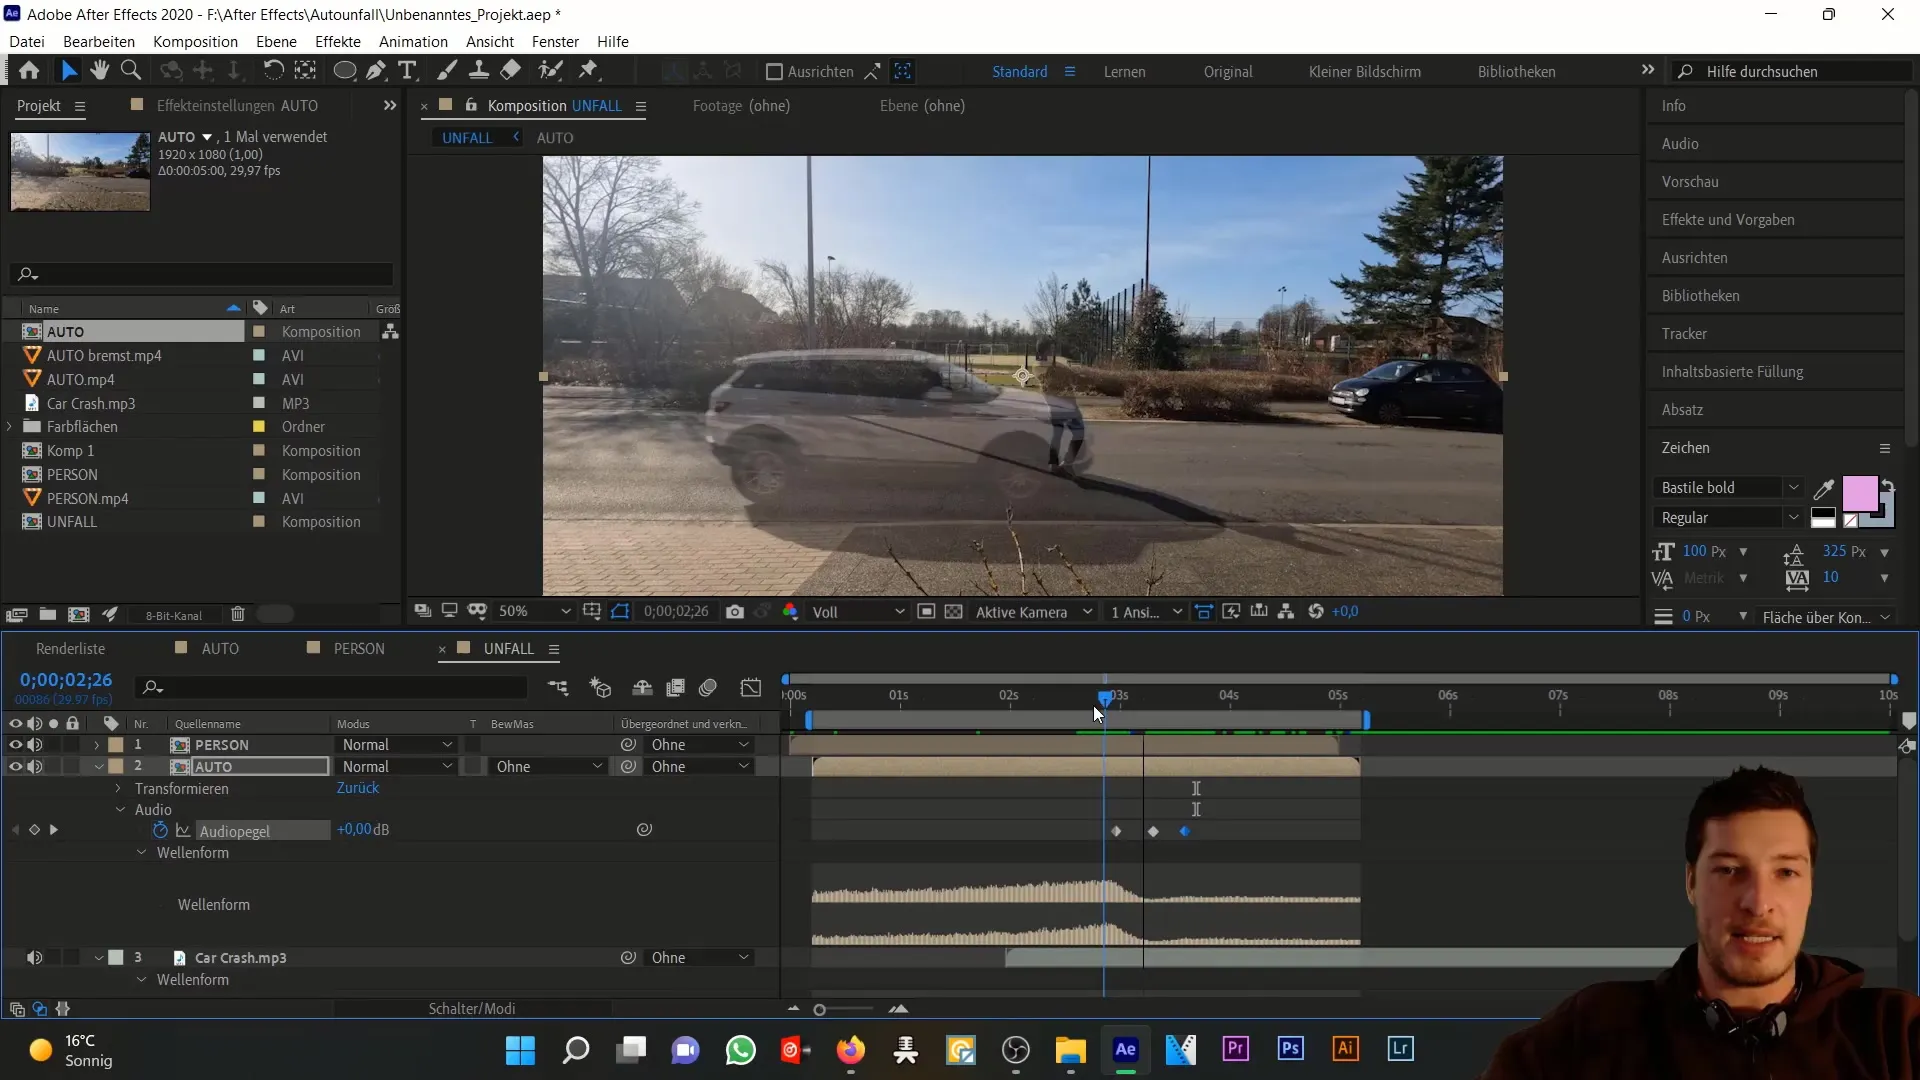Open the Voll resolution dropdown

tap(858, 612)
